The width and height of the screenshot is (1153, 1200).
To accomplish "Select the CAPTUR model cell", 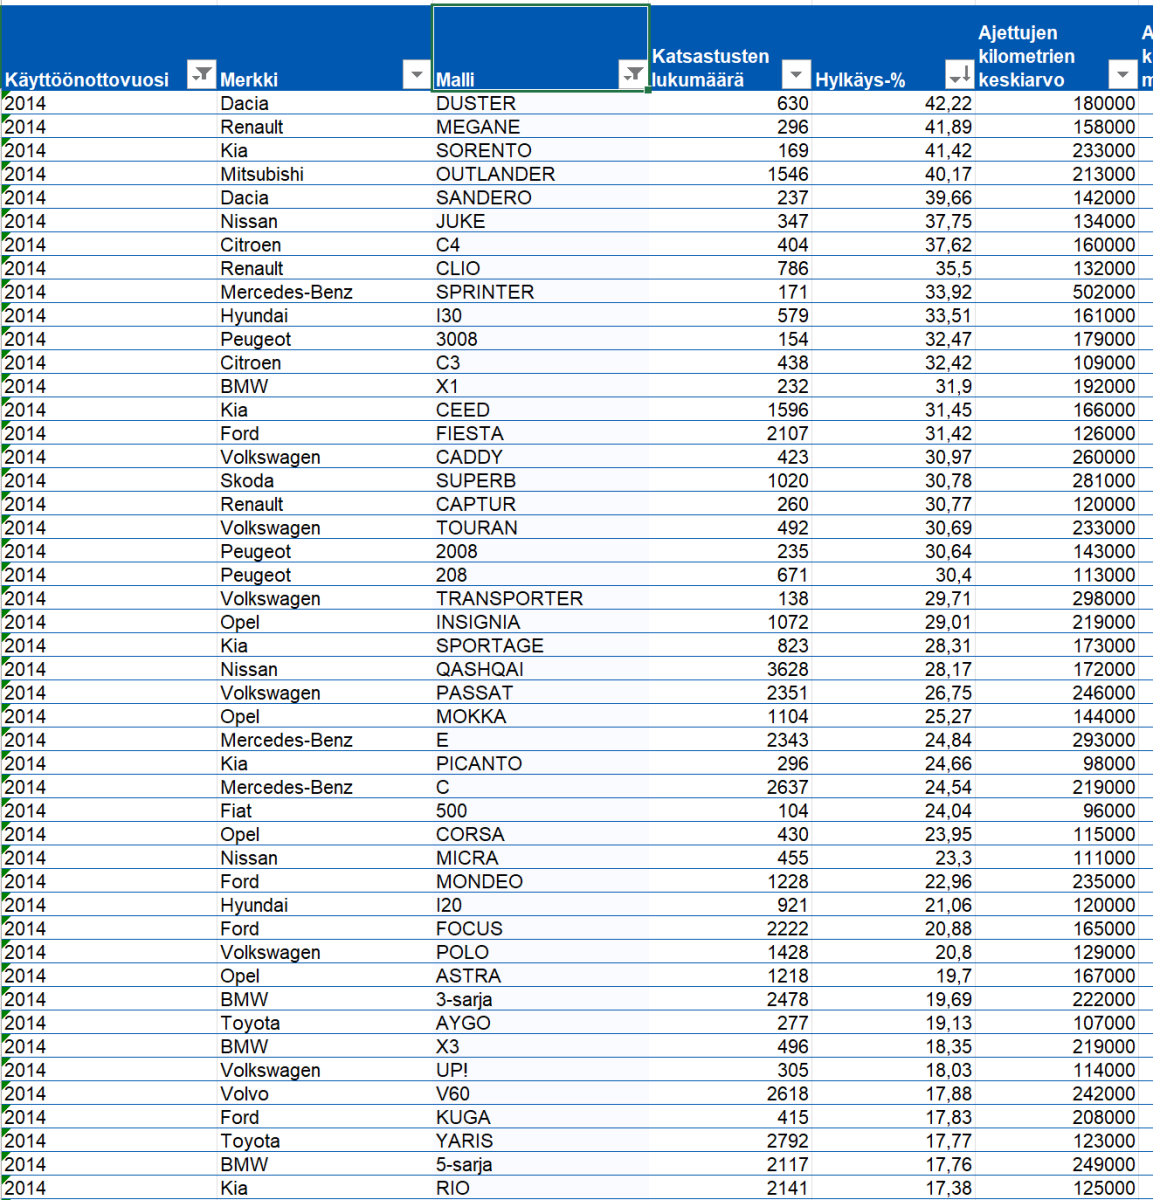I will 540,504.
